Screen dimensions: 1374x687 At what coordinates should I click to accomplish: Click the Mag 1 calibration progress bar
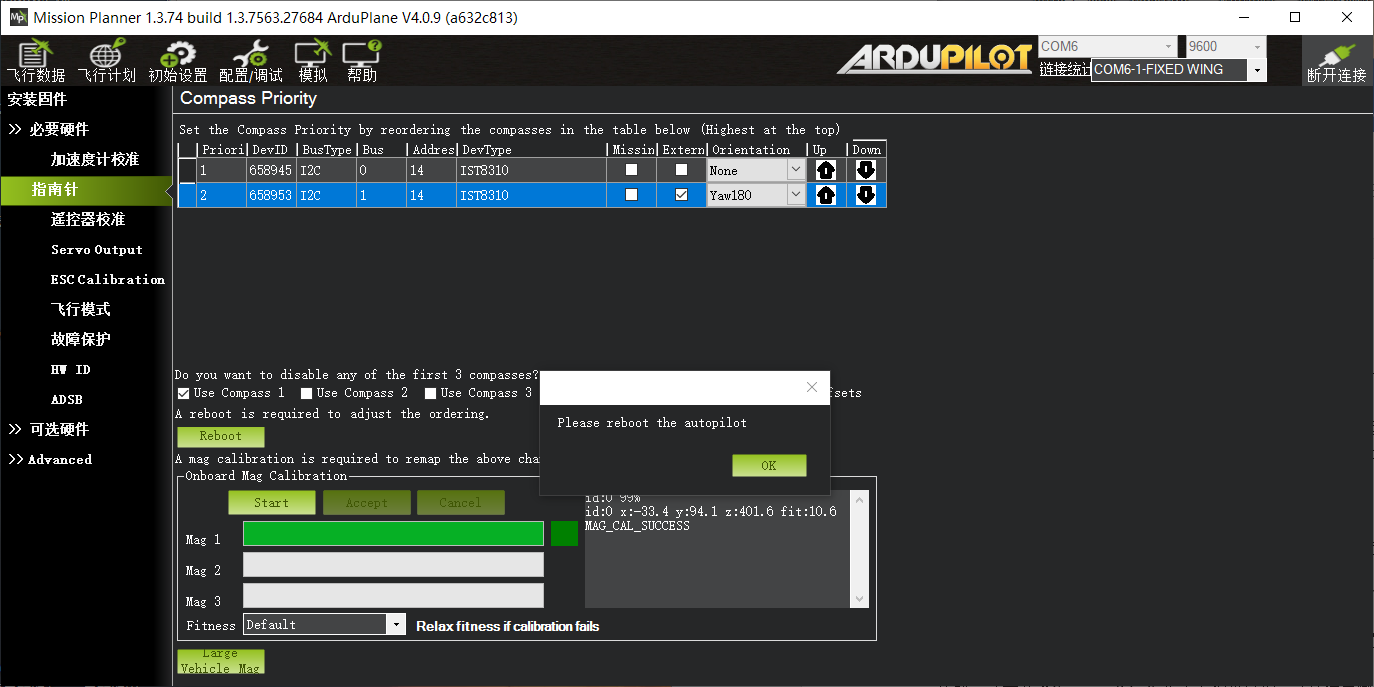pyautogui.click(x=393, y=533)
